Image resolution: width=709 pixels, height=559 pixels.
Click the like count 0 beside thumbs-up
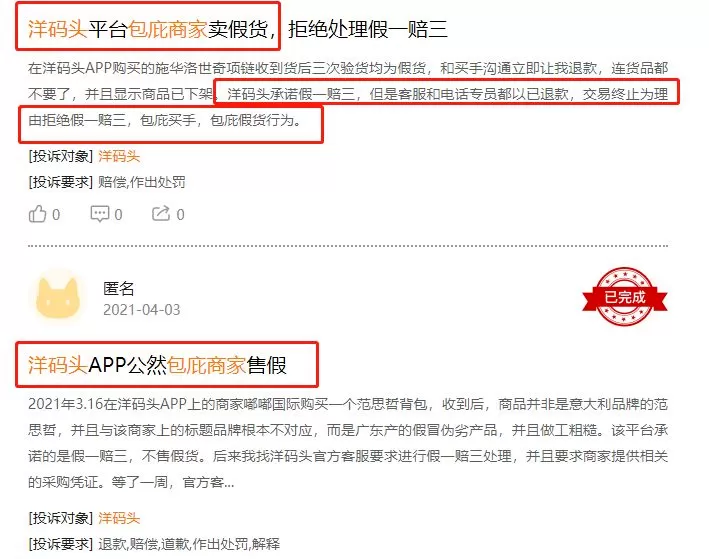56,214
